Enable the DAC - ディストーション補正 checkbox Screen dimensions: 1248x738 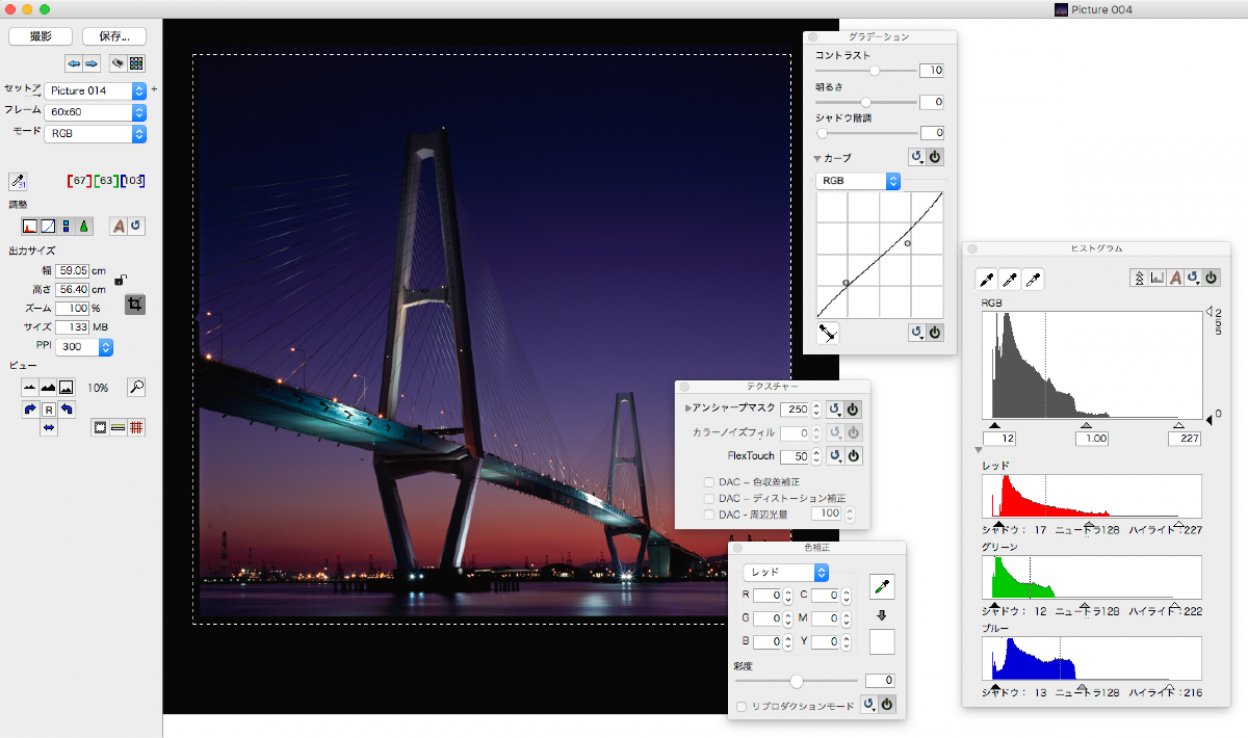(709, 498)
